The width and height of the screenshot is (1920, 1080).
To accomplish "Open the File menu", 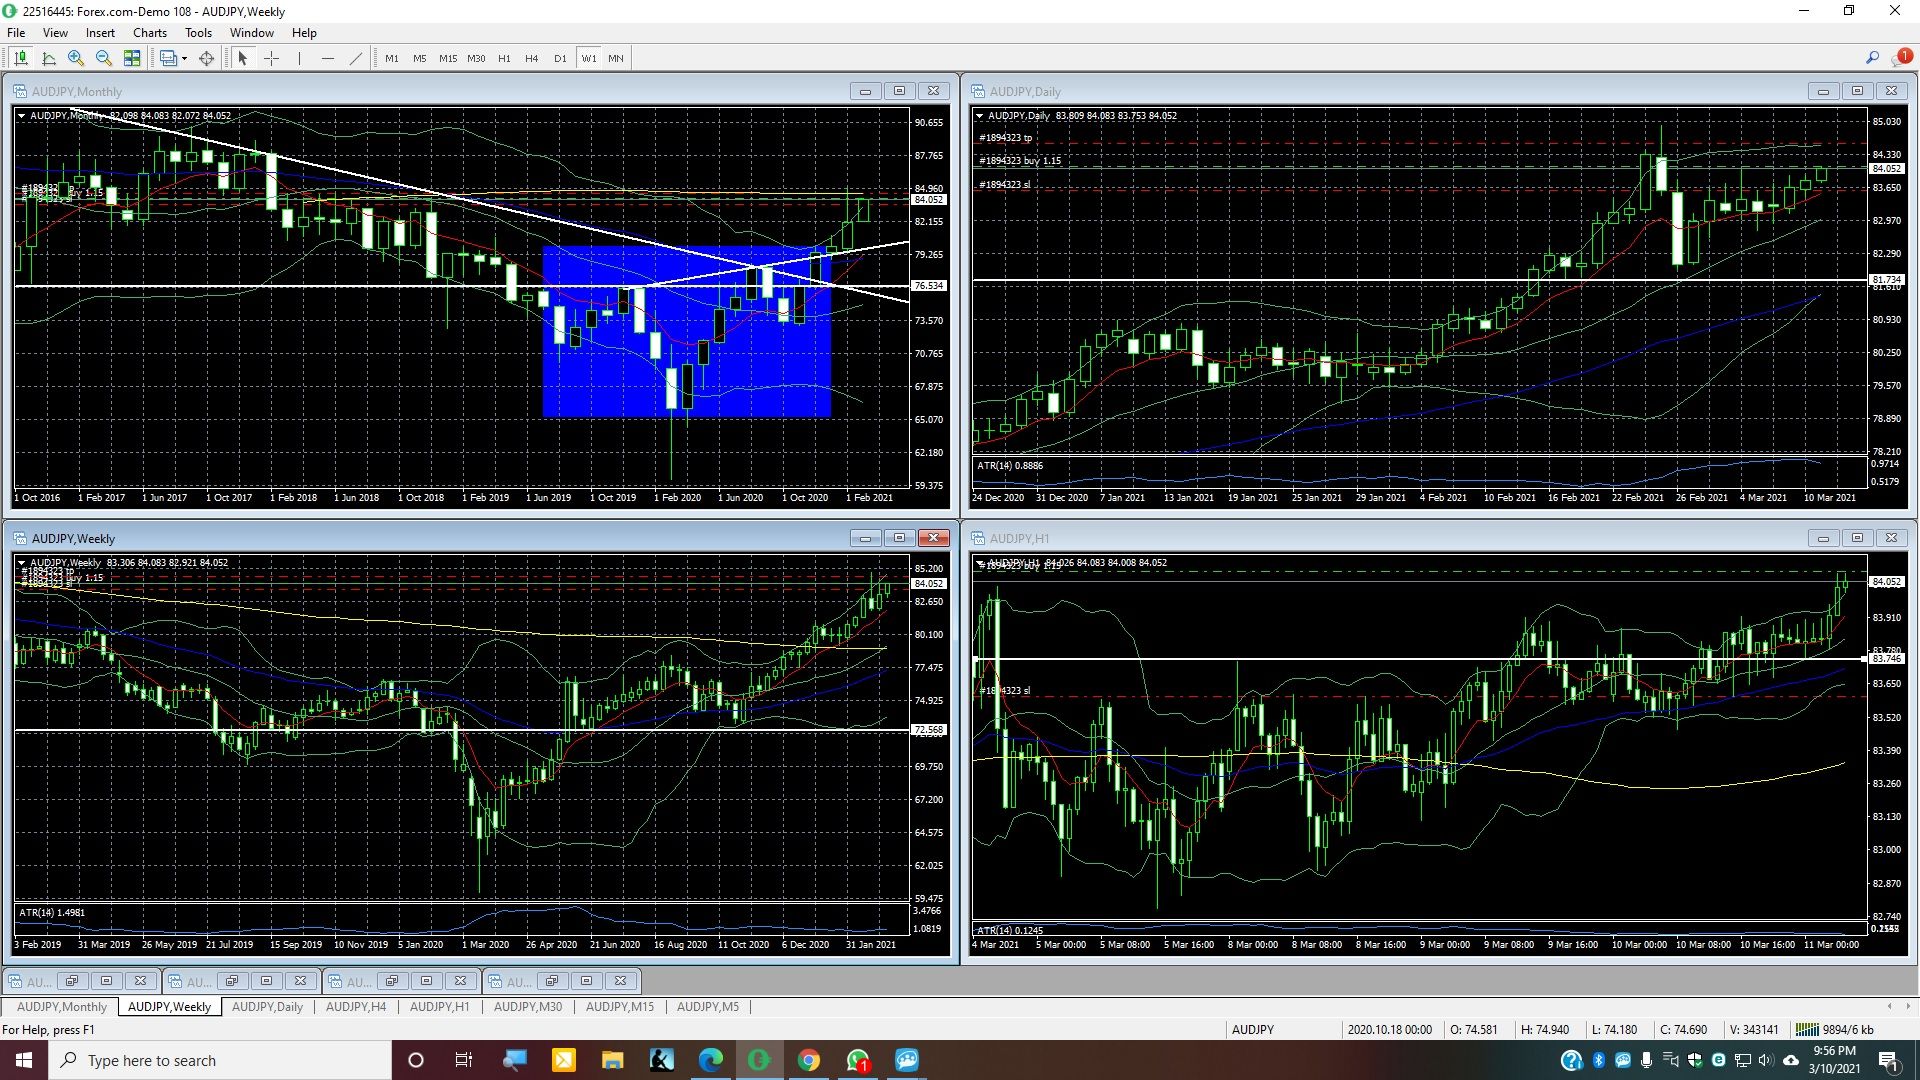I will click(16, 33).
